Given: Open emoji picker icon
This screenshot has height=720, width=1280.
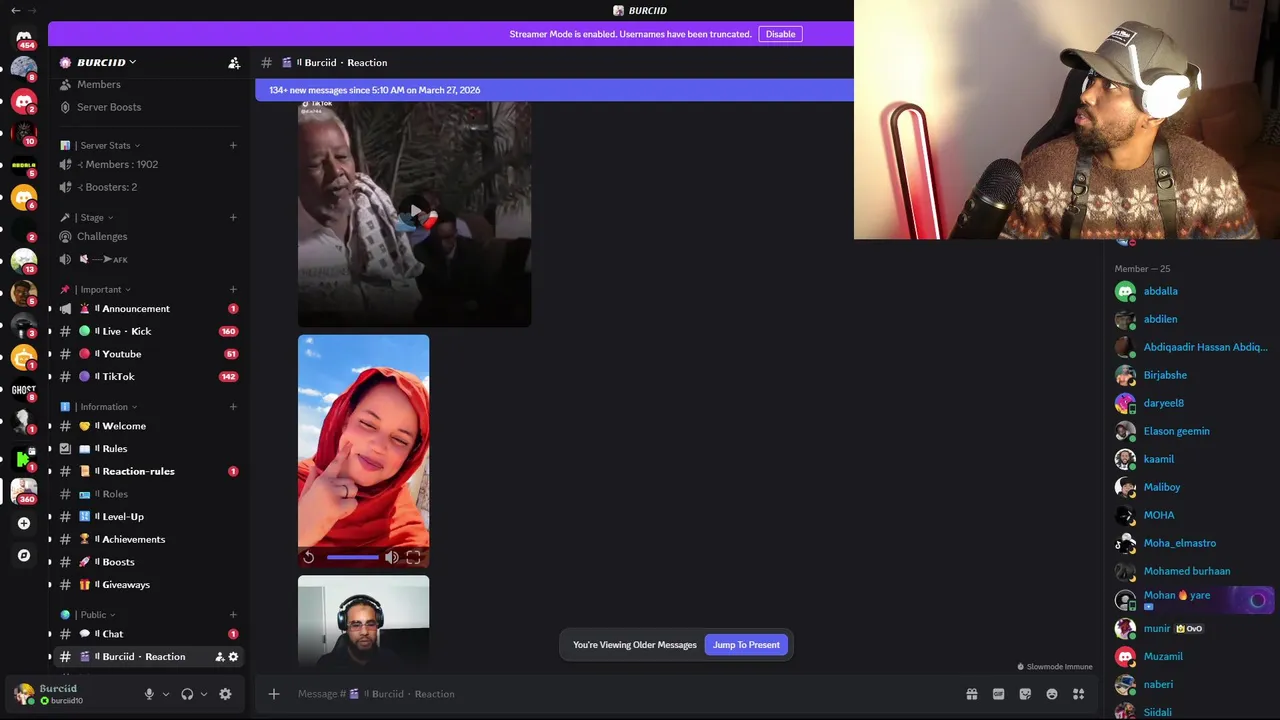Looking at the screenshot, I should coord(1052,694).
